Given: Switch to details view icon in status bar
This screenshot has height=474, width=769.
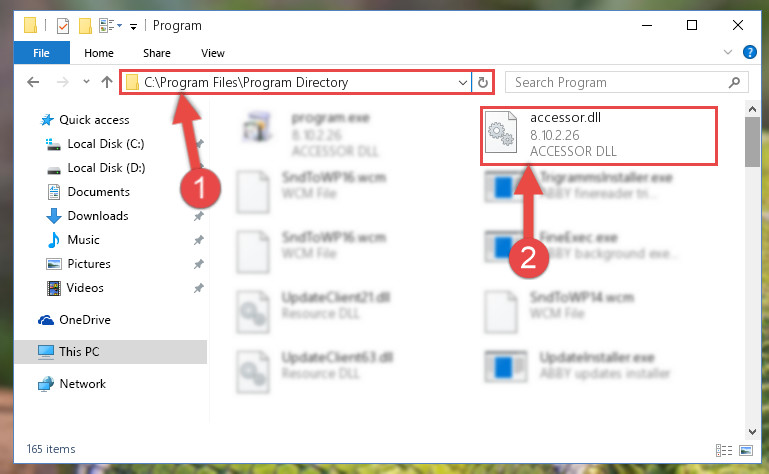Looking at the screenshot, I should tap(724, 450).
